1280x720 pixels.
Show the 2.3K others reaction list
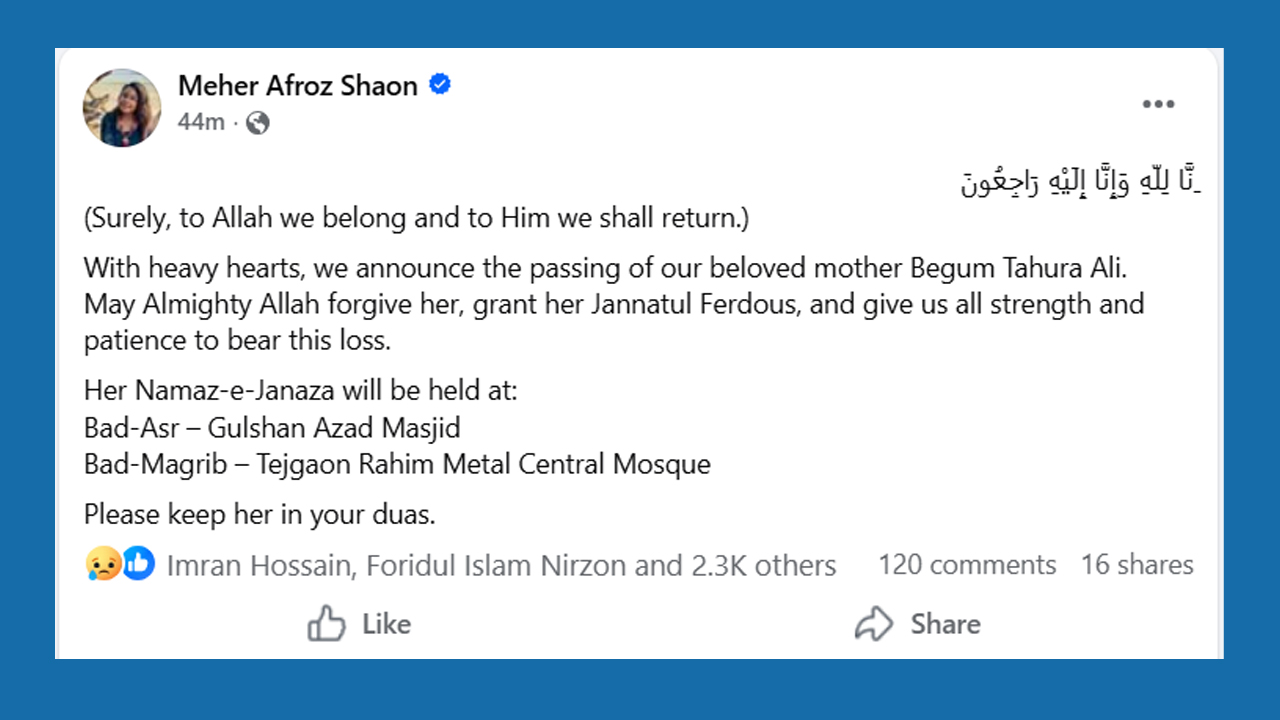(x=763, y=566)
